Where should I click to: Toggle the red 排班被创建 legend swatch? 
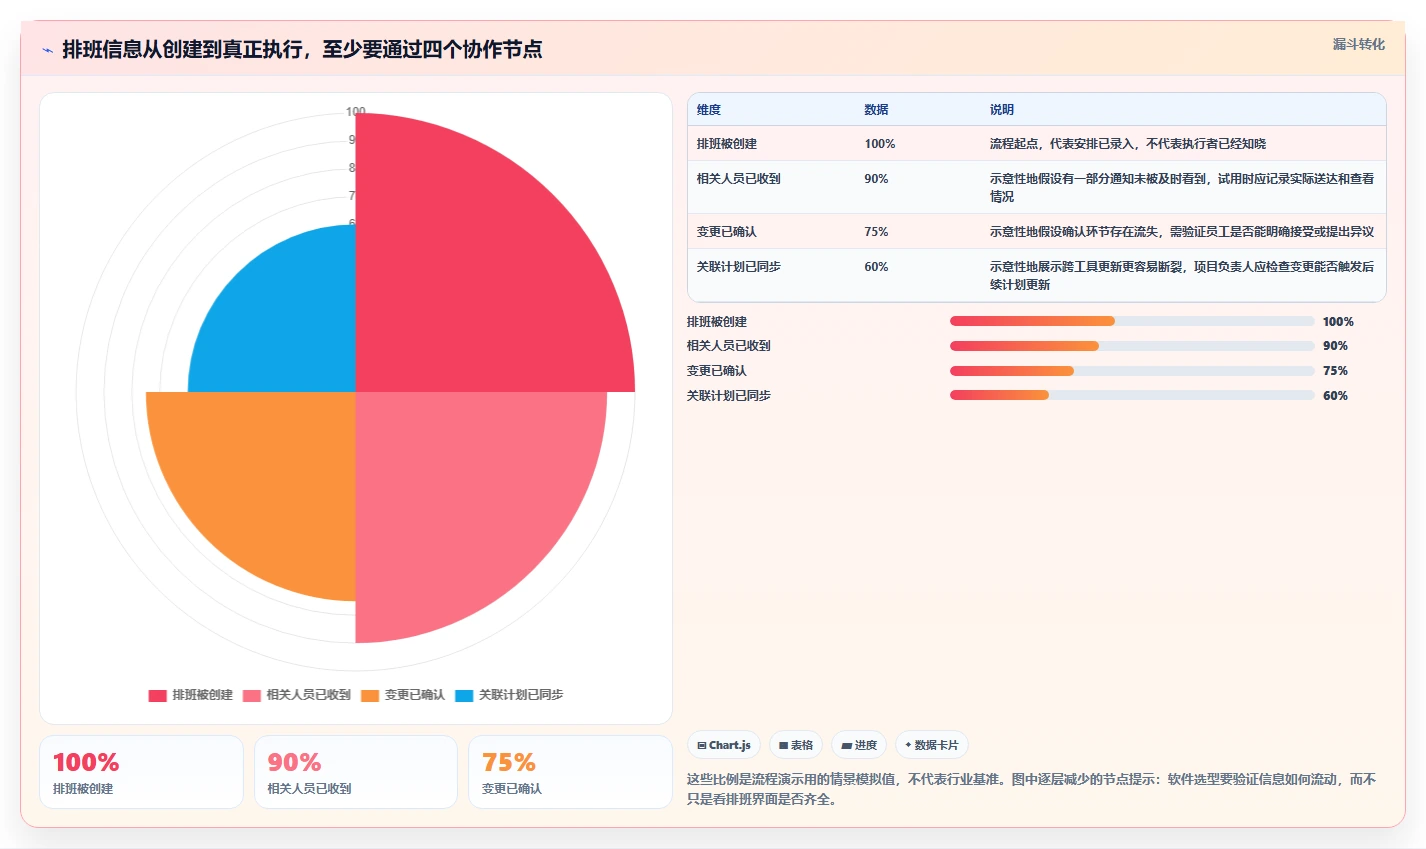pos(157,695)
